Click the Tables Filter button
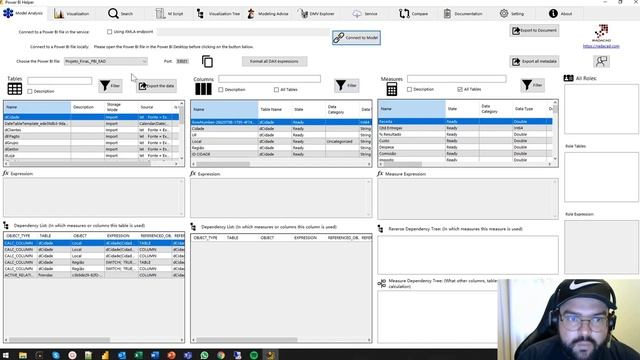Viewport: 640px width, 360px height. 110,86
